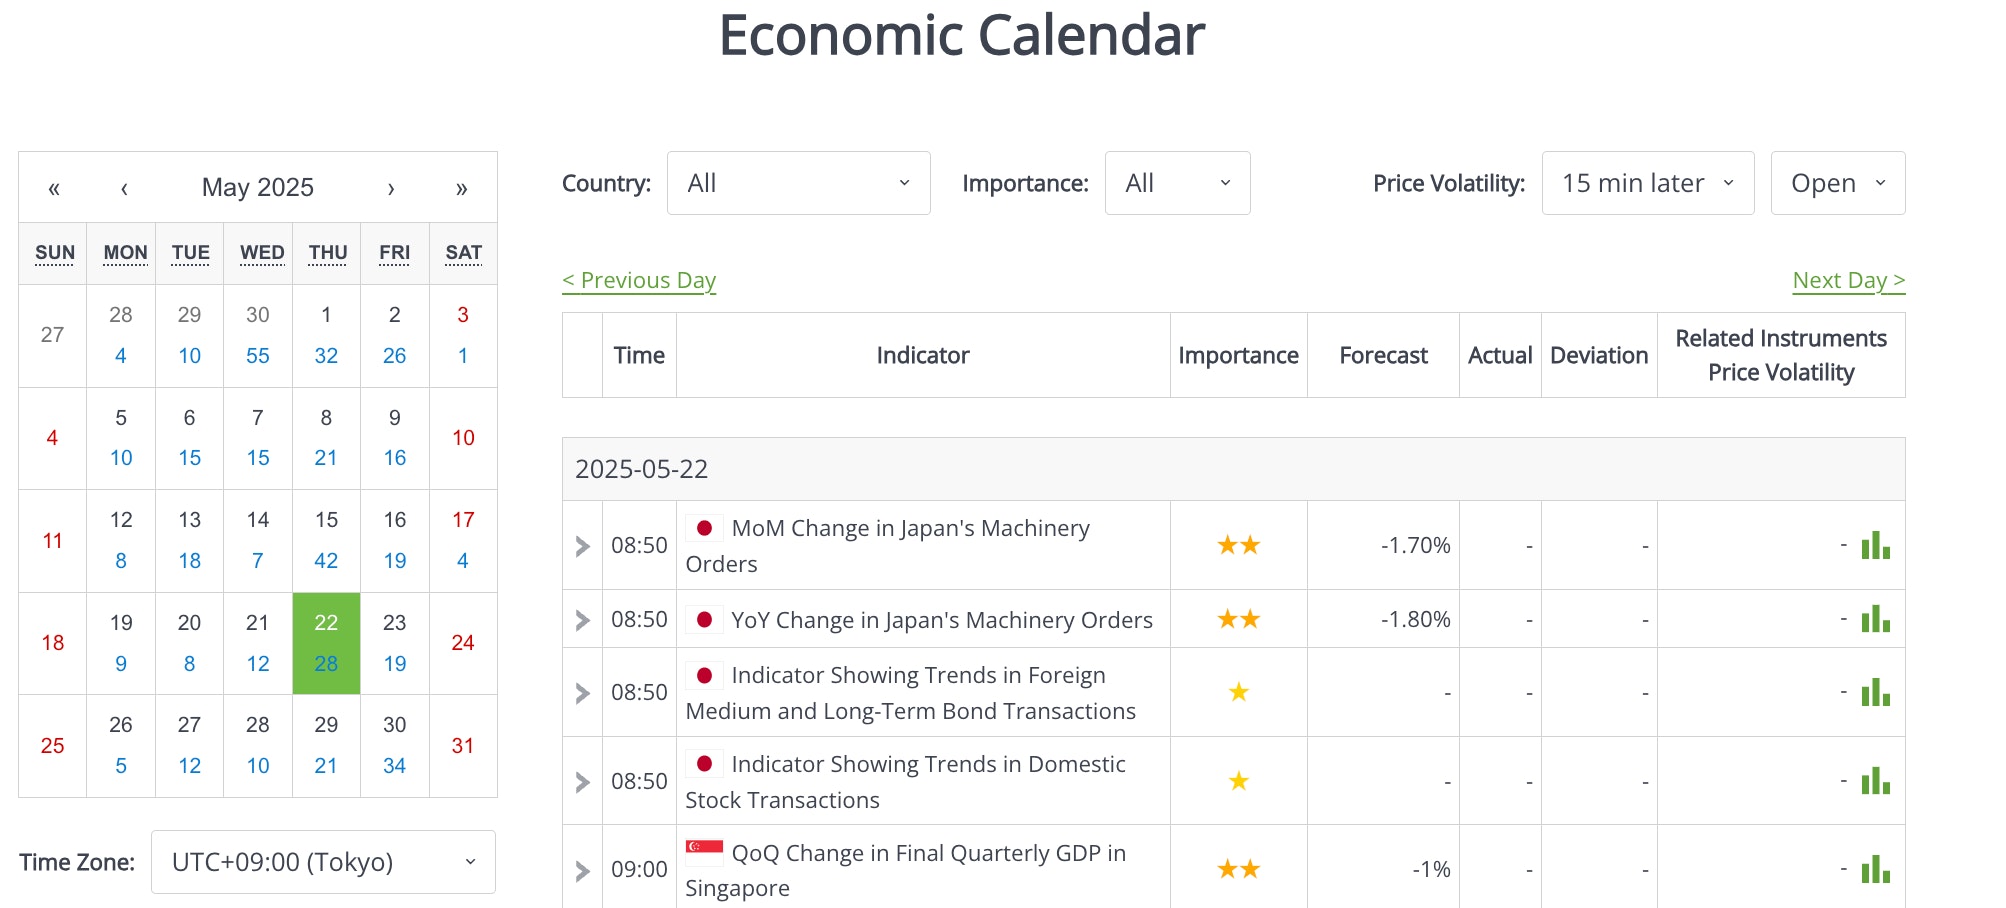Click the two-star importance icon for MoM Machinery Orders

click(1239, 545)
